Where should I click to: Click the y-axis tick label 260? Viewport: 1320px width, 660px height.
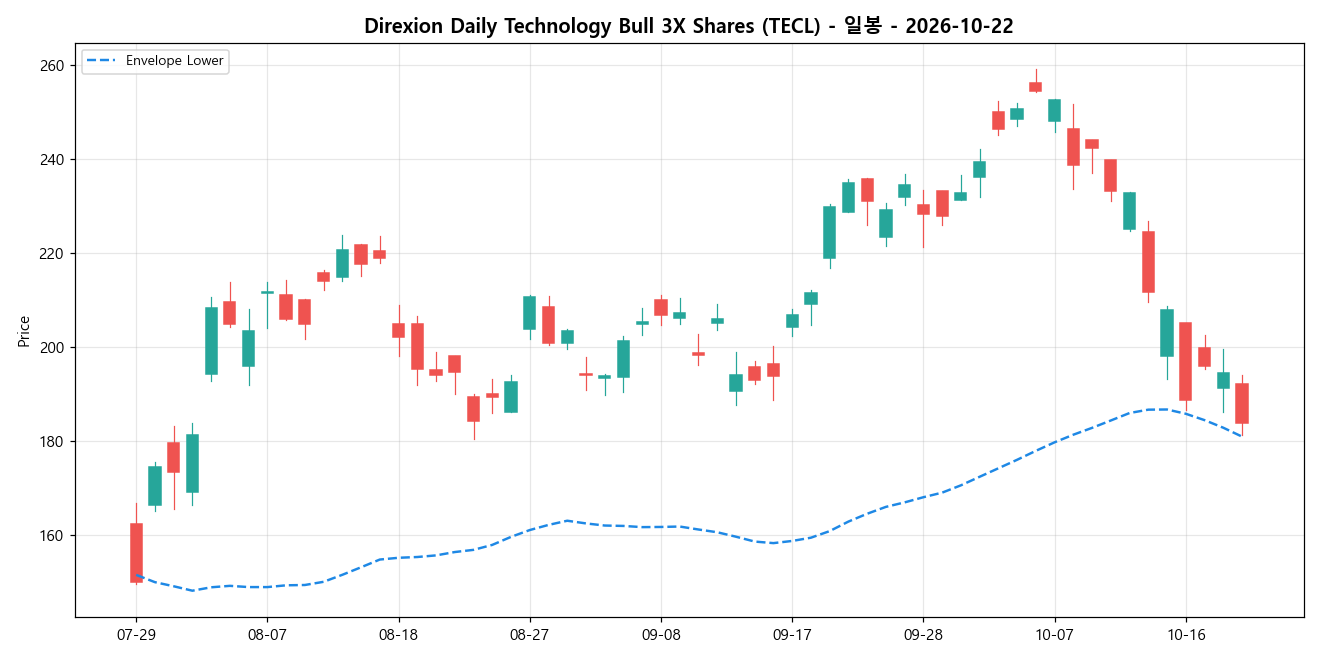(52, 66)
